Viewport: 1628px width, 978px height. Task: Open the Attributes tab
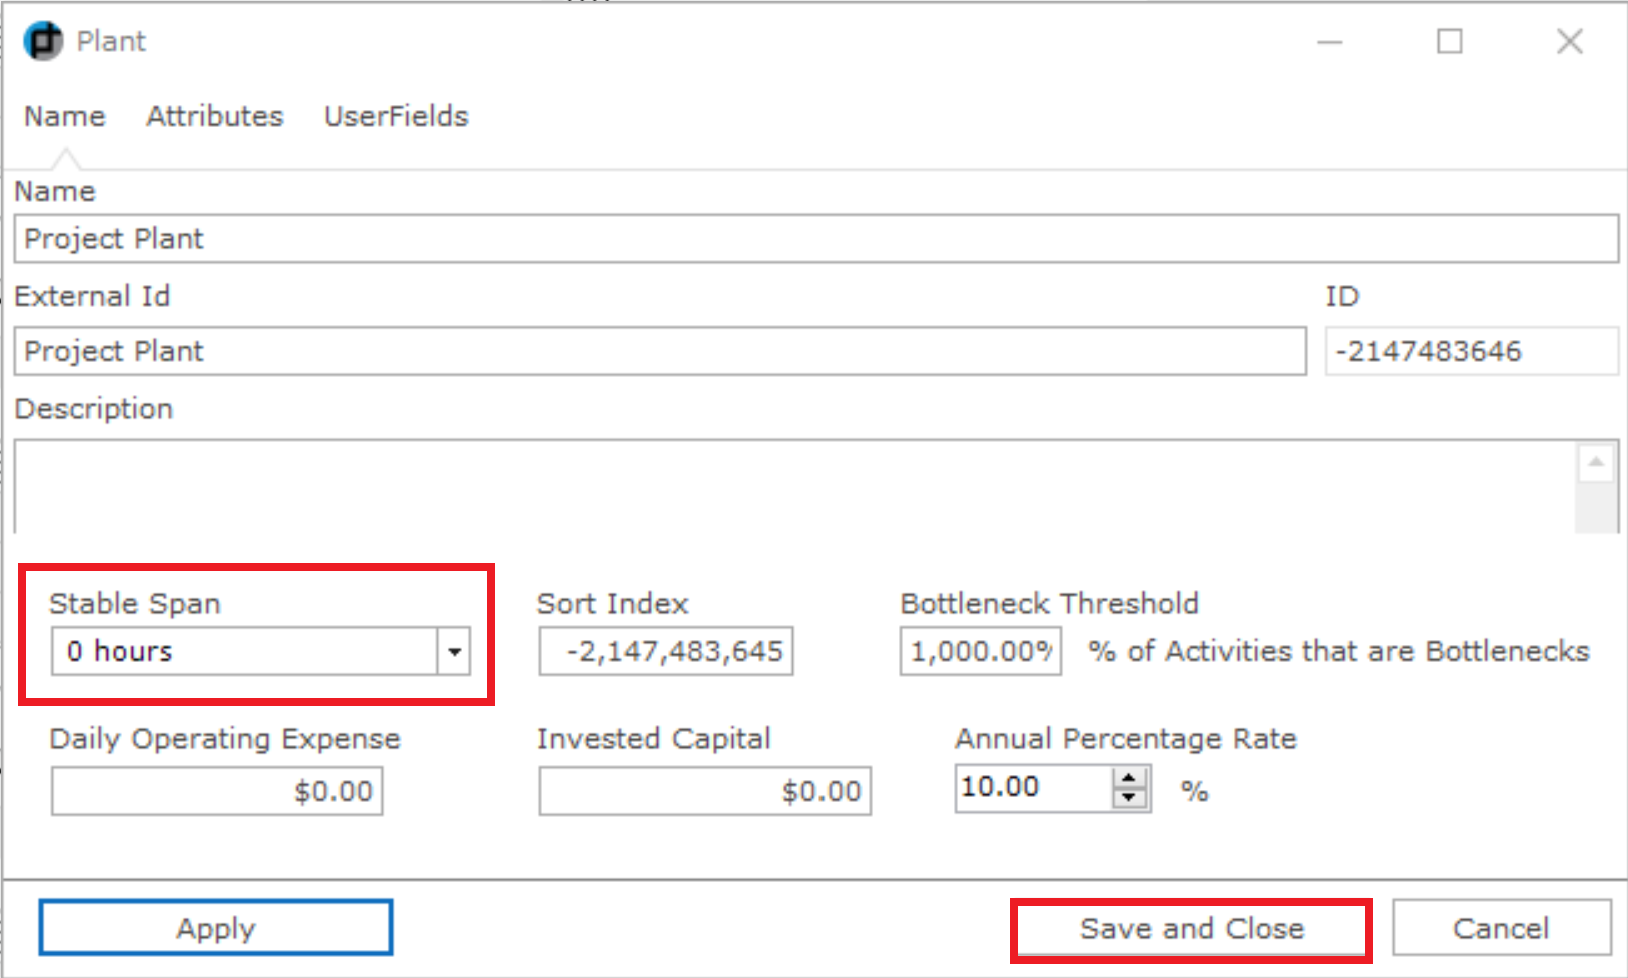click(x=215, y=116)
